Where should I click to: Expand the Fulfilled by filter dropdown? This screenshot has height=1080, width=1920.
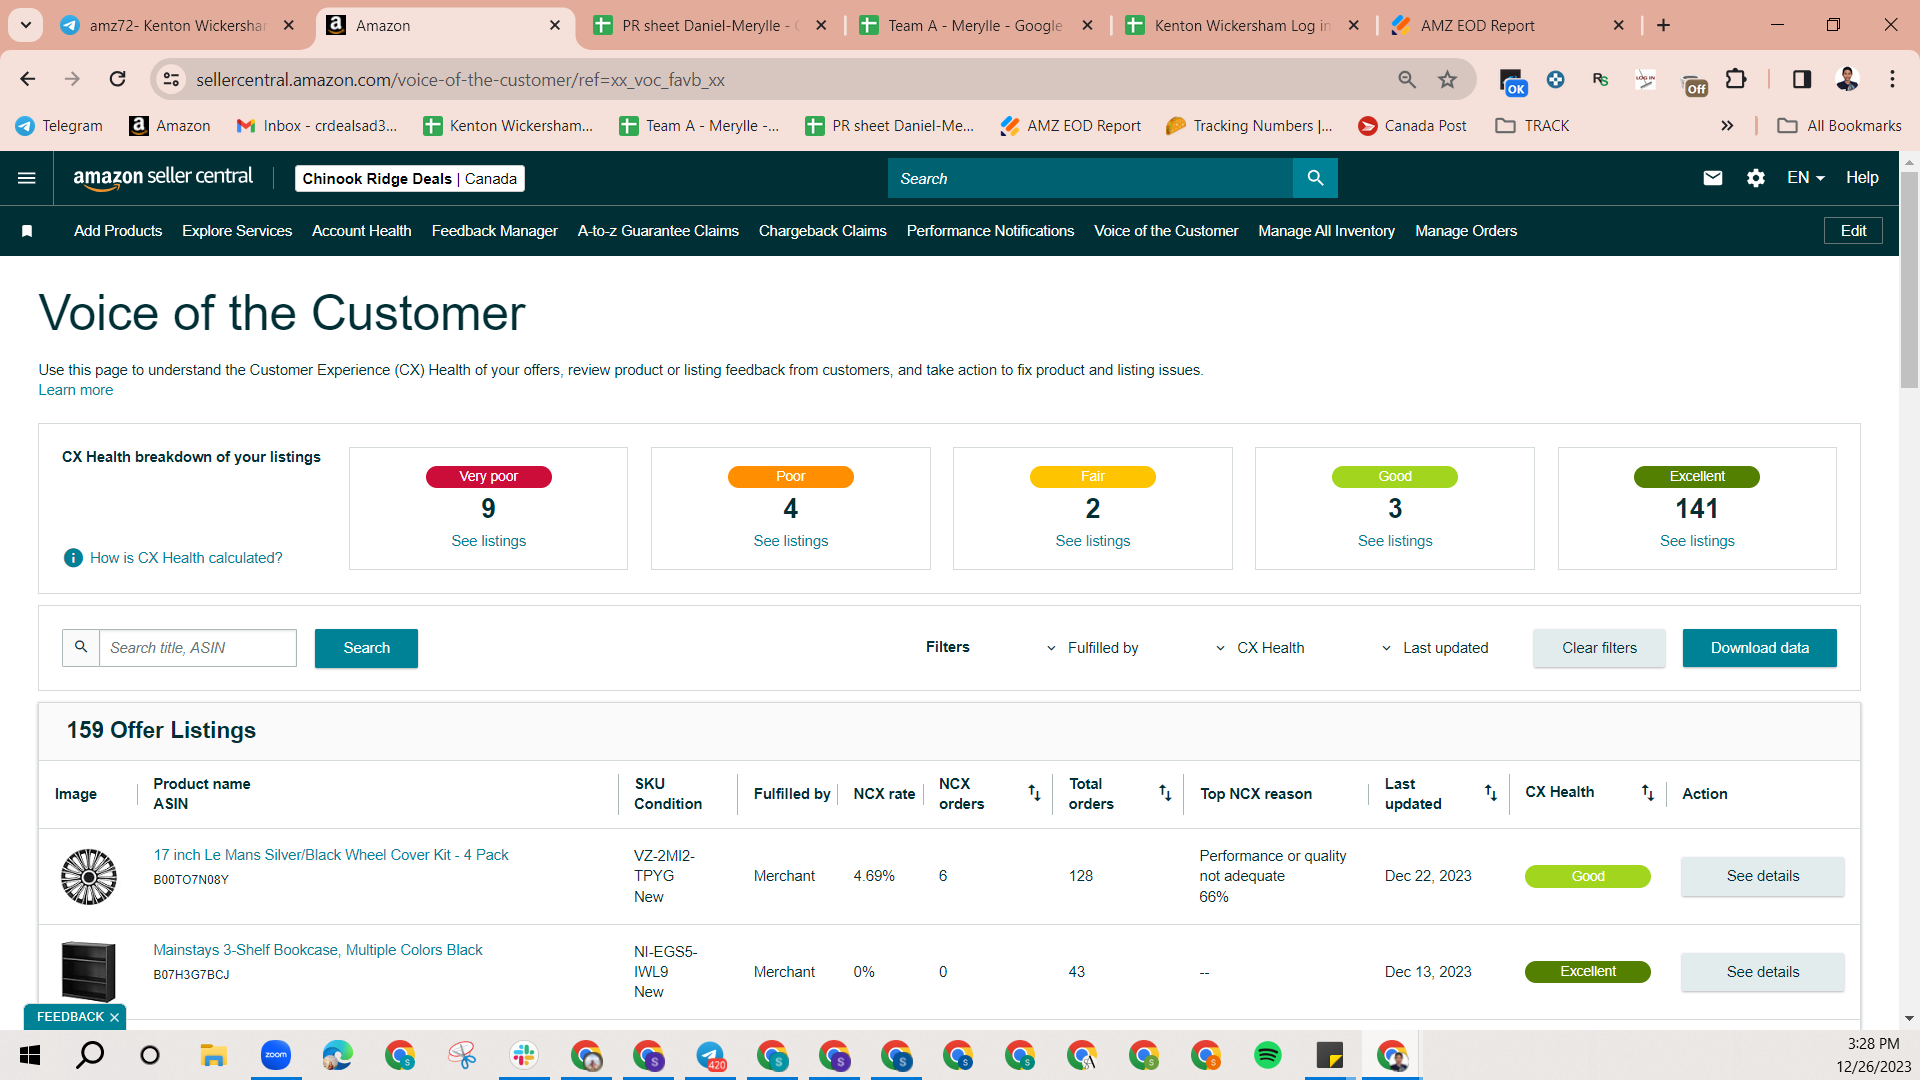(1093, 648)
